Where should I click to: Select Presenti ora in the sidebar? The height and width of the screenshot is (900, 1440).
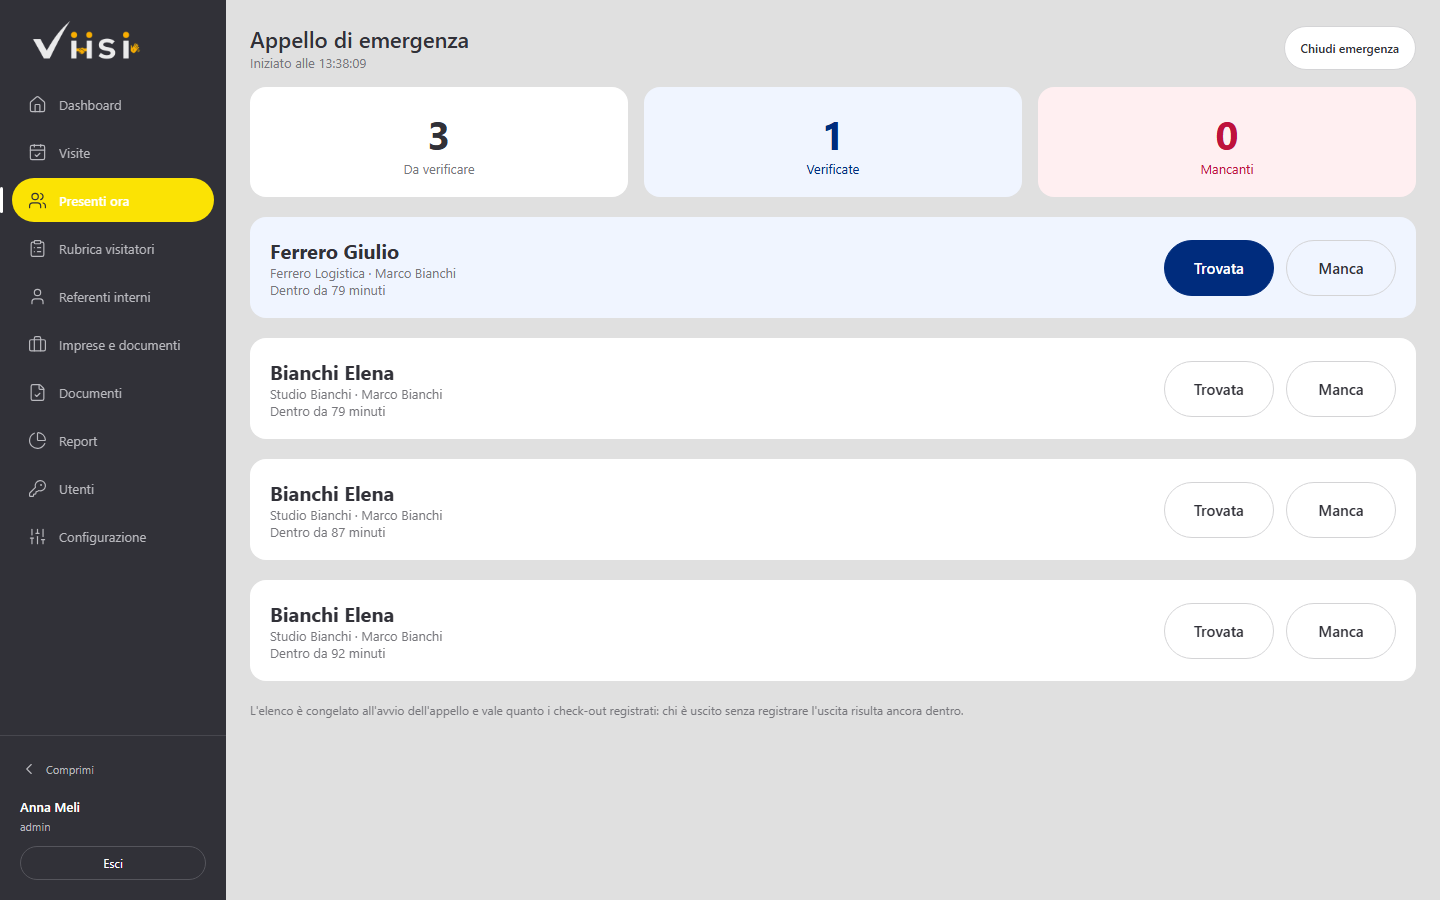113,200
